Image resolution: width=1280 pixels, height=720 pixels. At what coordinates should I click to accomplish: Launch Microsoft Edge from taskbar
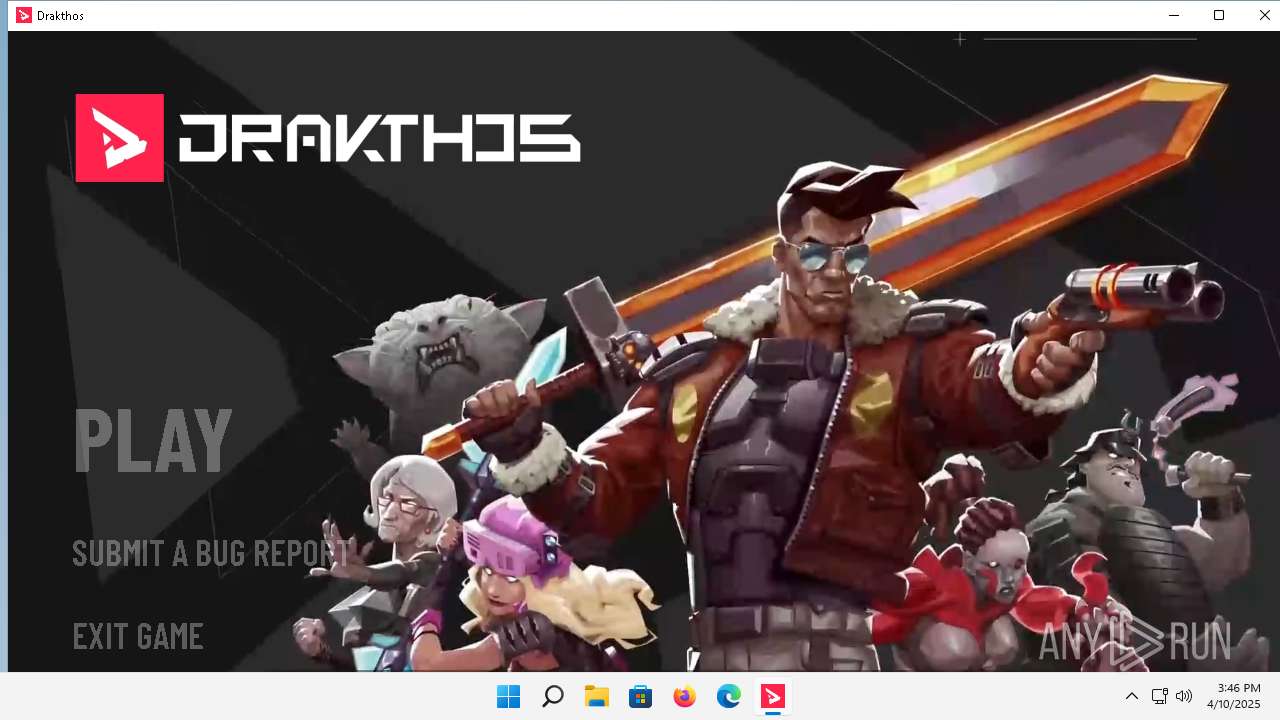click(728, 696)
